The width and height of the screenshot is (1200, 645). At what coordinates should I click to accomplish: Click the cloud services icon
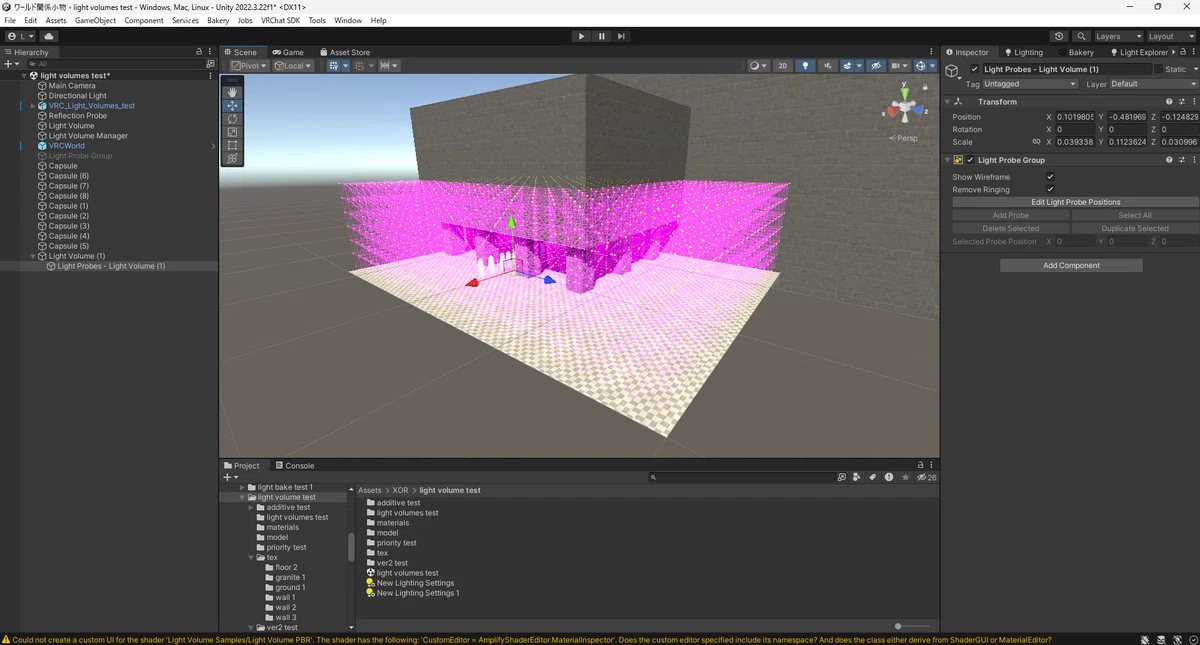tap(48, 36)
